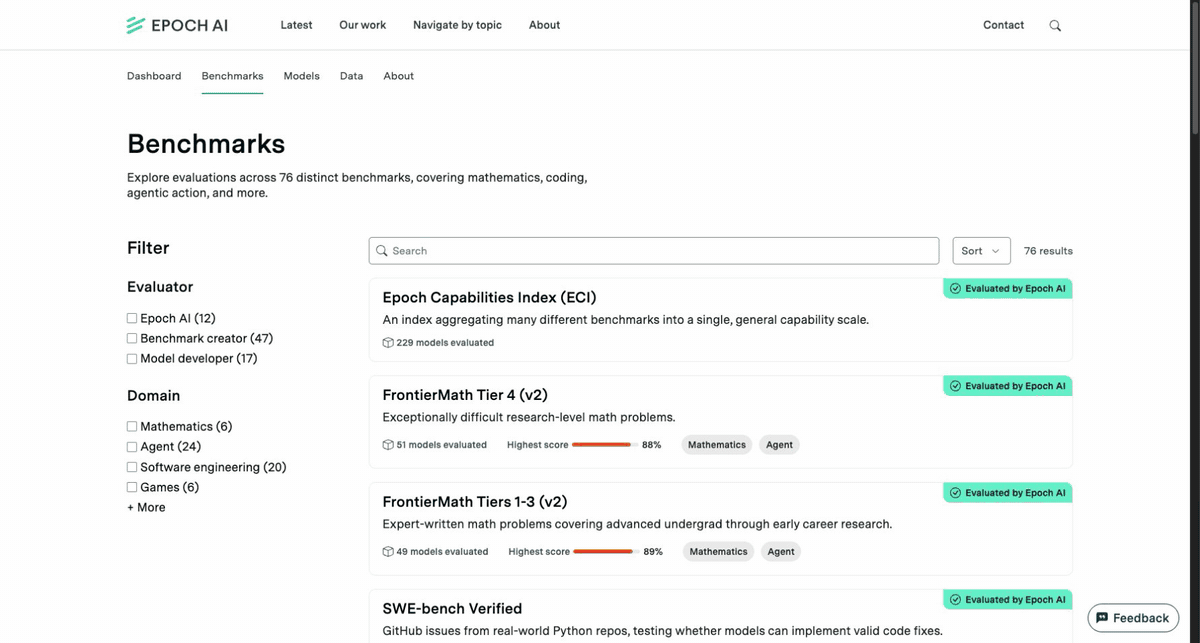Click the cube icon beside 51 models evaluated
This screenshot has height=643, width=1200.
point(388,445)
